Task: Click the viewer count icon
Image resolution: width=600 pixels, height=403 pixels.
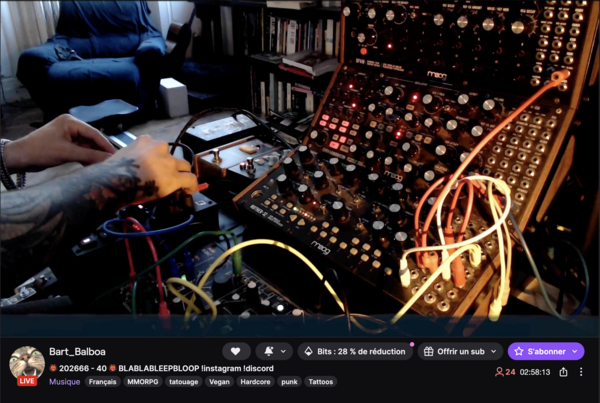Action: [499, 372]
